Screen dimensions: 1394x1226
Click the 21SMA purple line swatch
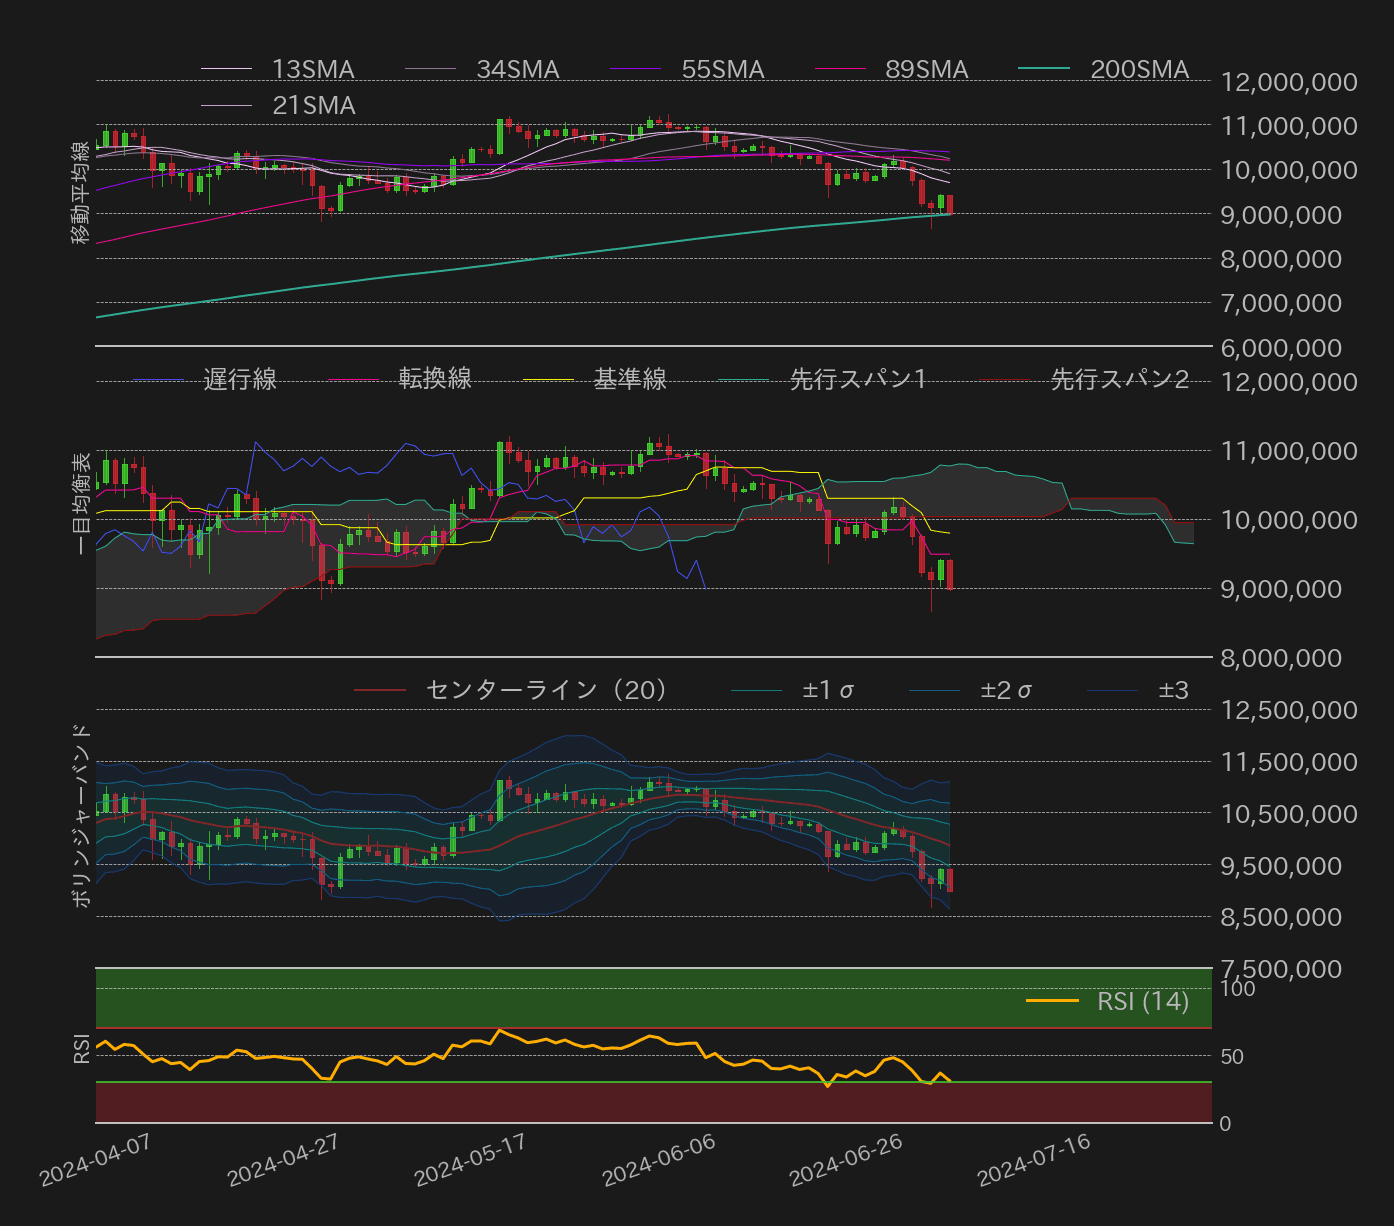coord(228,104)
